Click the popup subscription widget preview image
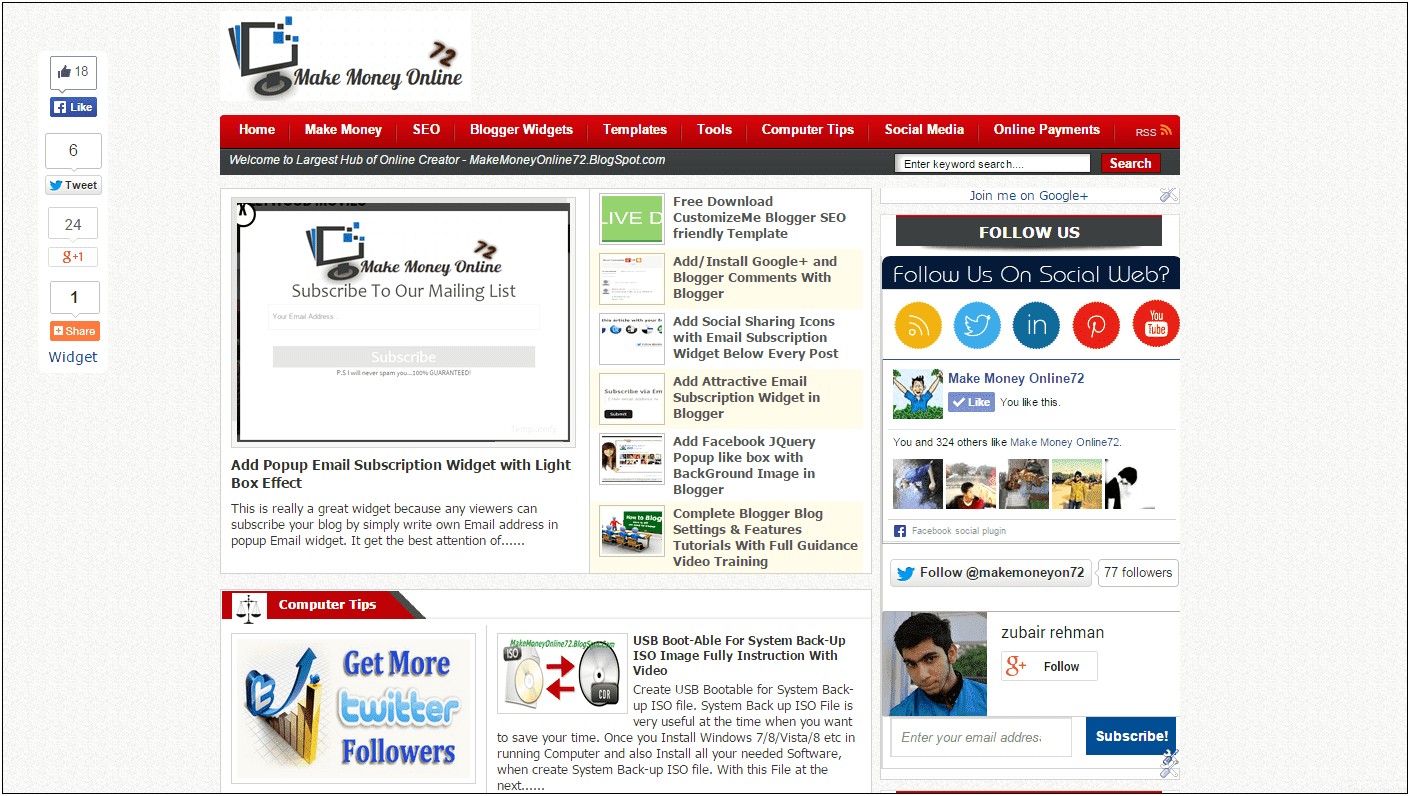The width and height of the screenshot is (1410, 796). tap(403, 322)
